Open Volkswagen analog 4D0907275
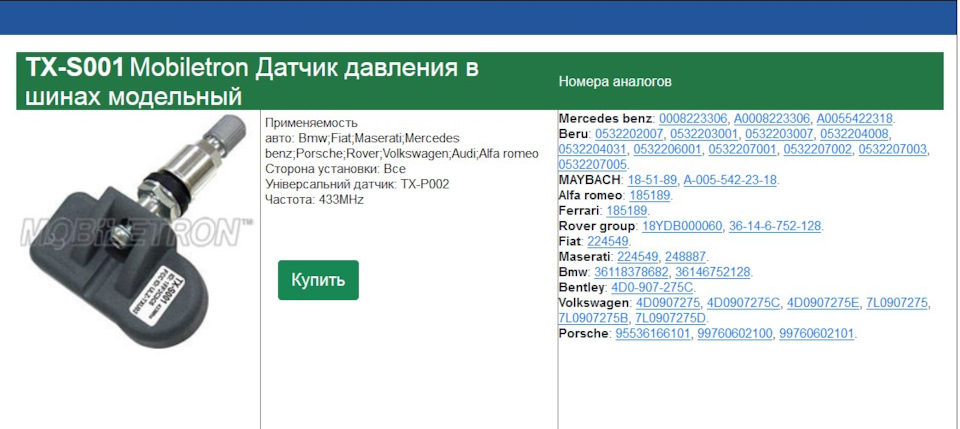 point(668,303)
